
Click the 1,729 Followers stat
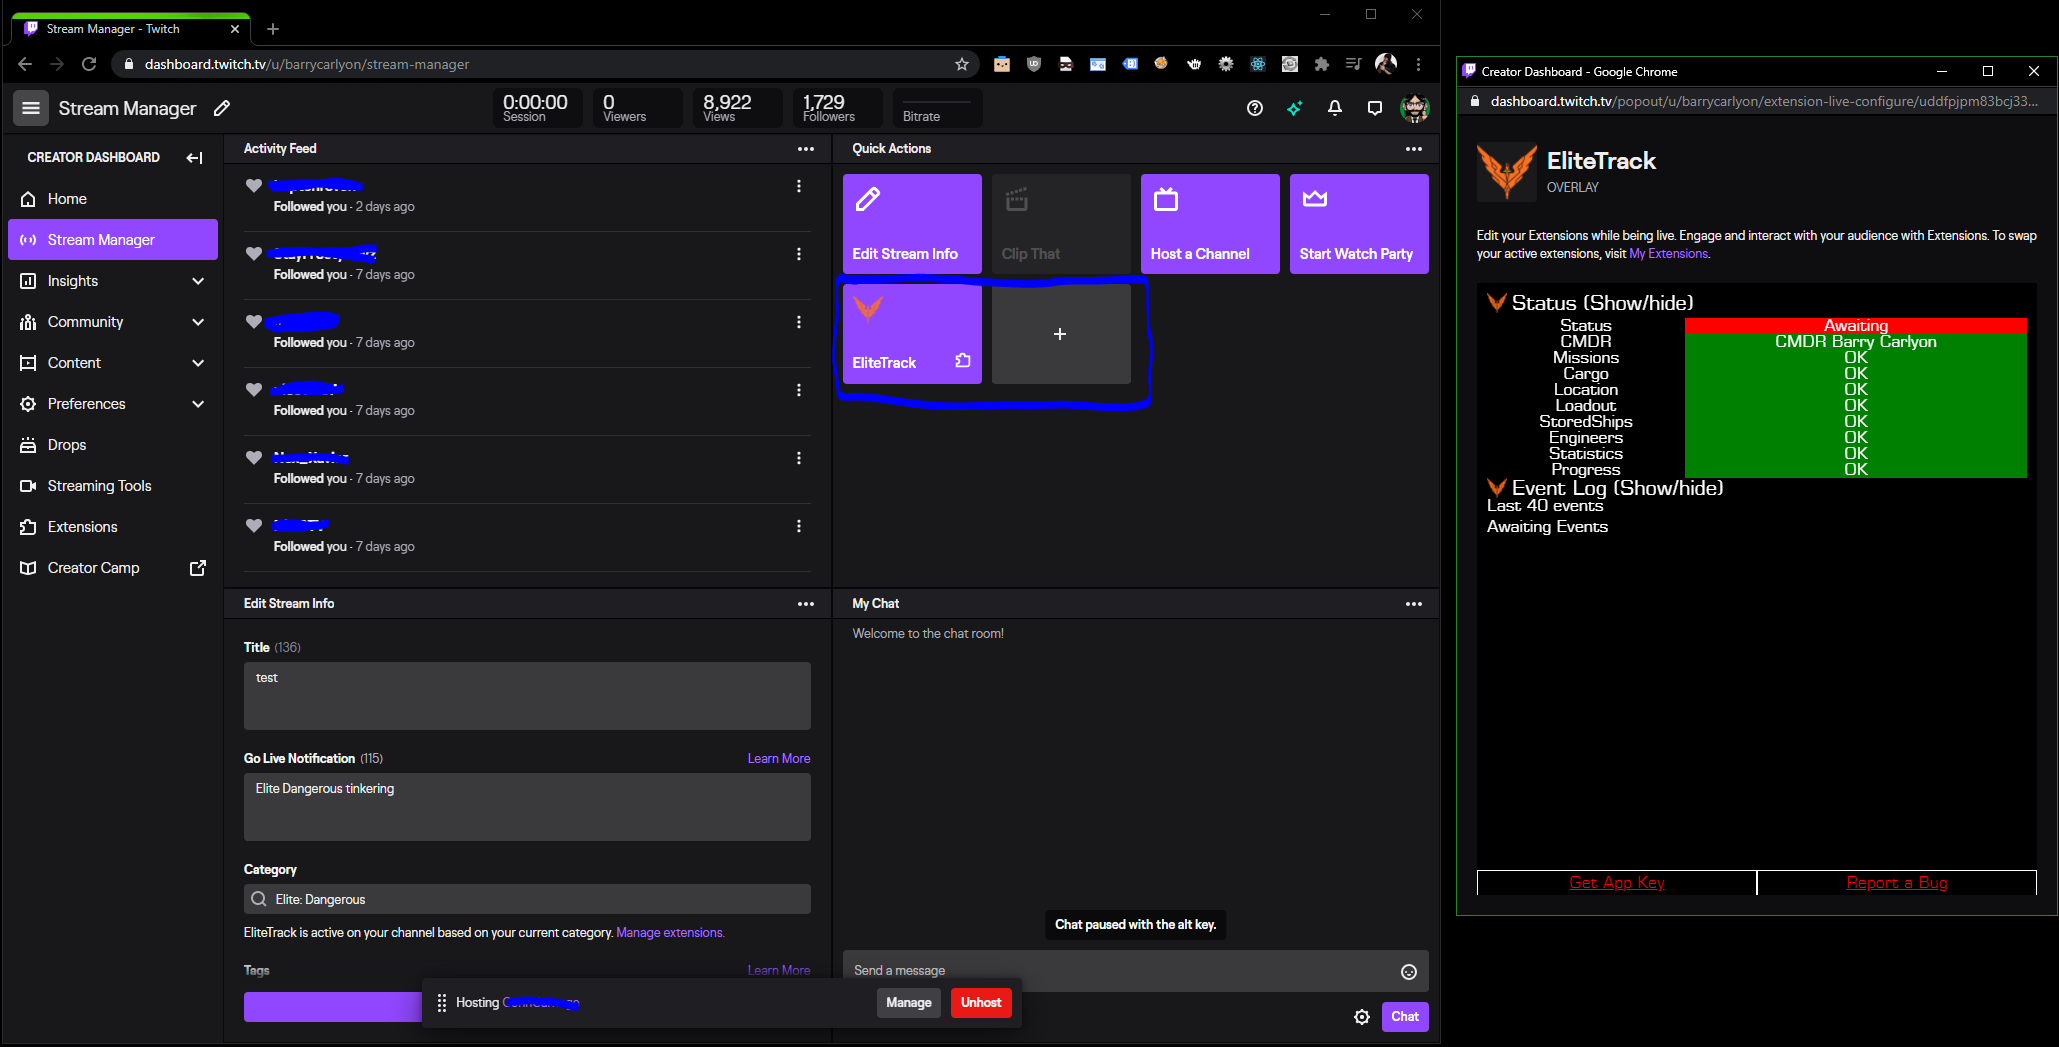[x=837, y=108]
